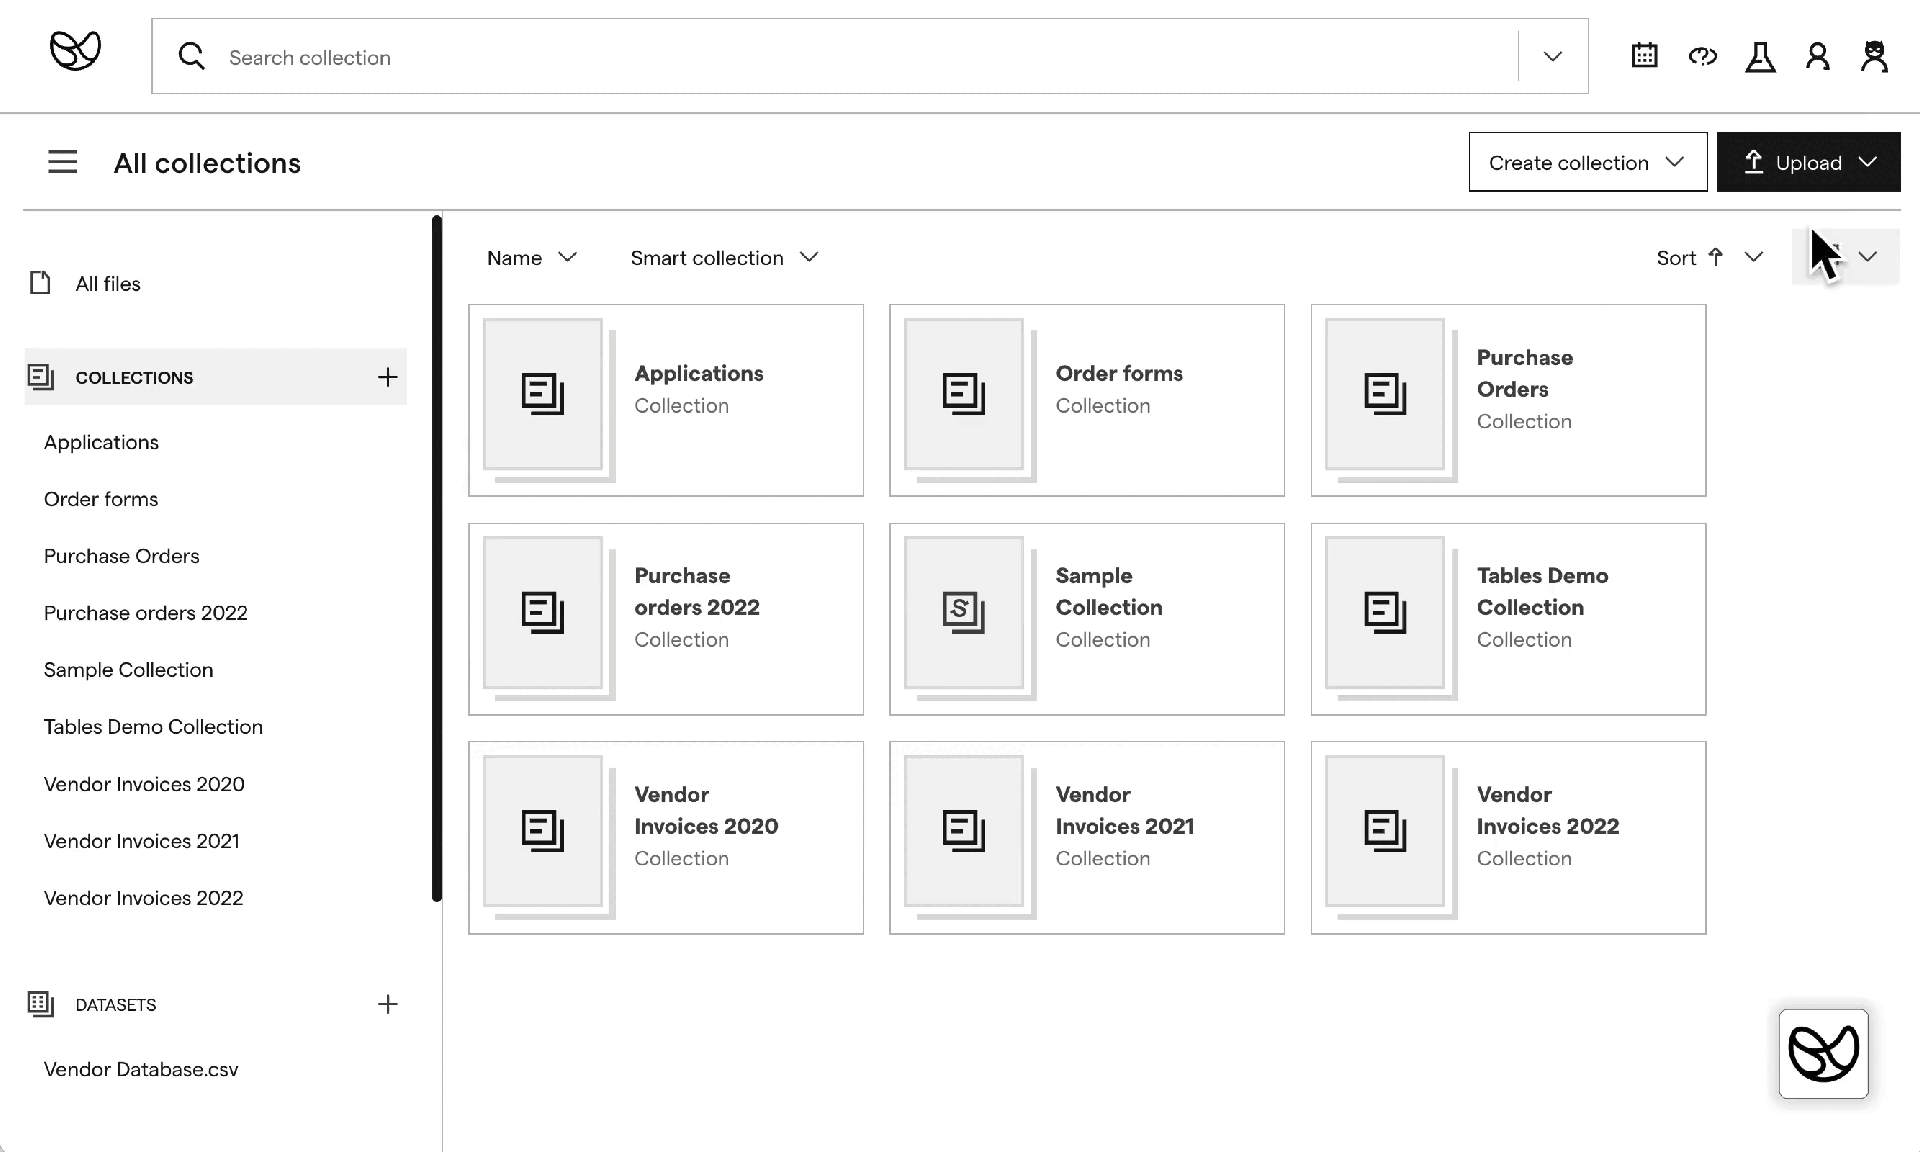The height and width of the screenshot is (1152, 1920).
Task: Open the Name filter dropdown
Action: coord(532,257)
